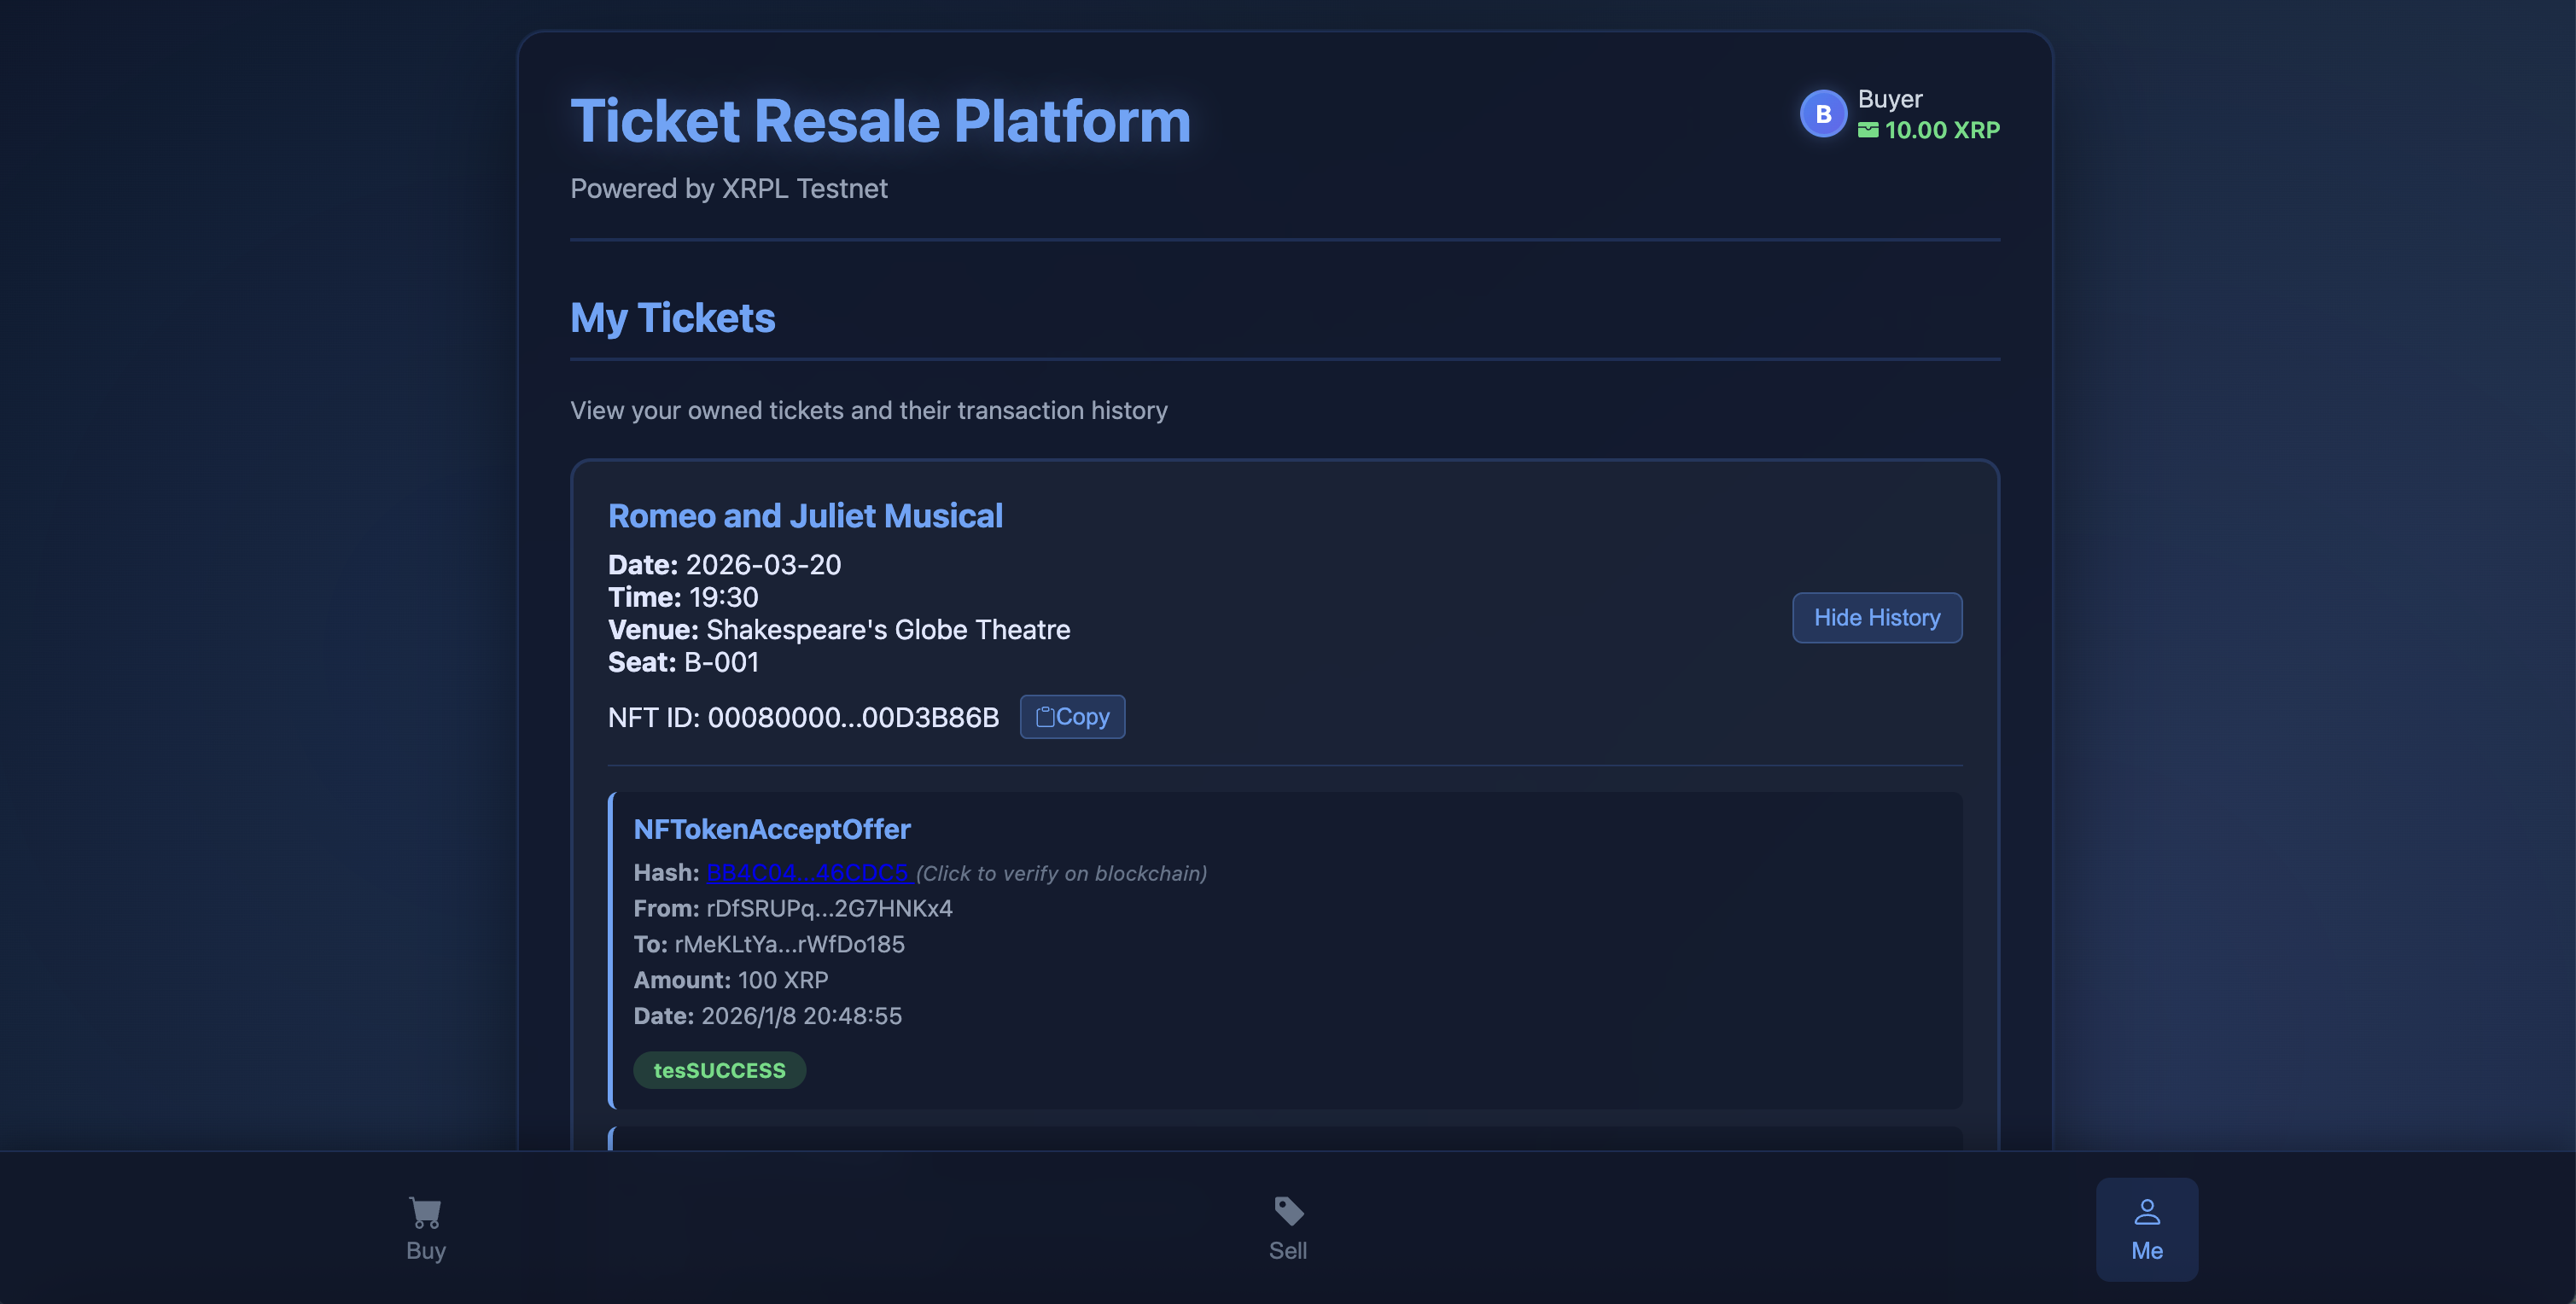Click the clipboard icon in Copy button
Viewport: 2576px width, 1304px height.
click(1045, 717)
